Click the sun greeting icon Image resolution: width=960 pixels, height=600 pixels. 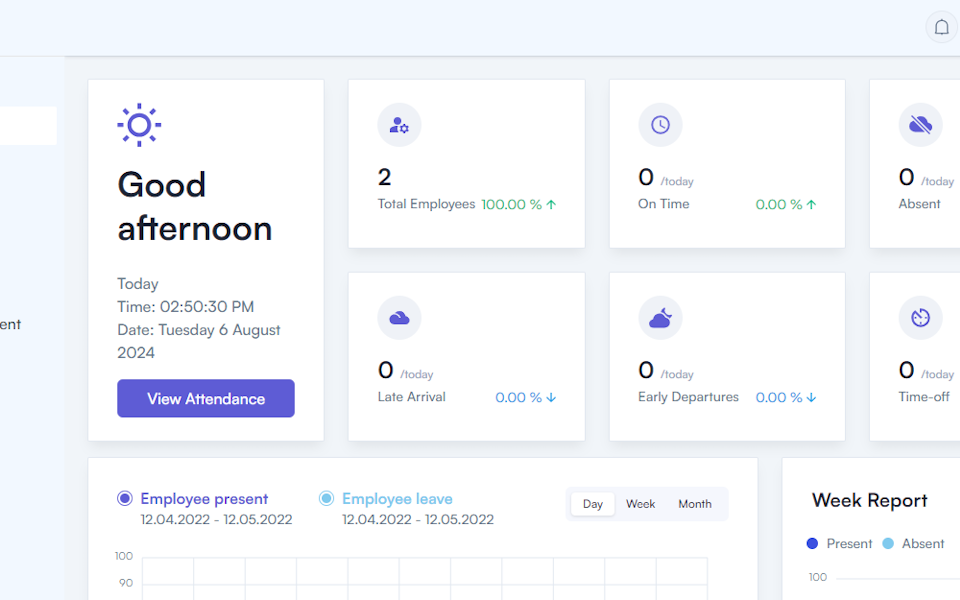(139, 125)
